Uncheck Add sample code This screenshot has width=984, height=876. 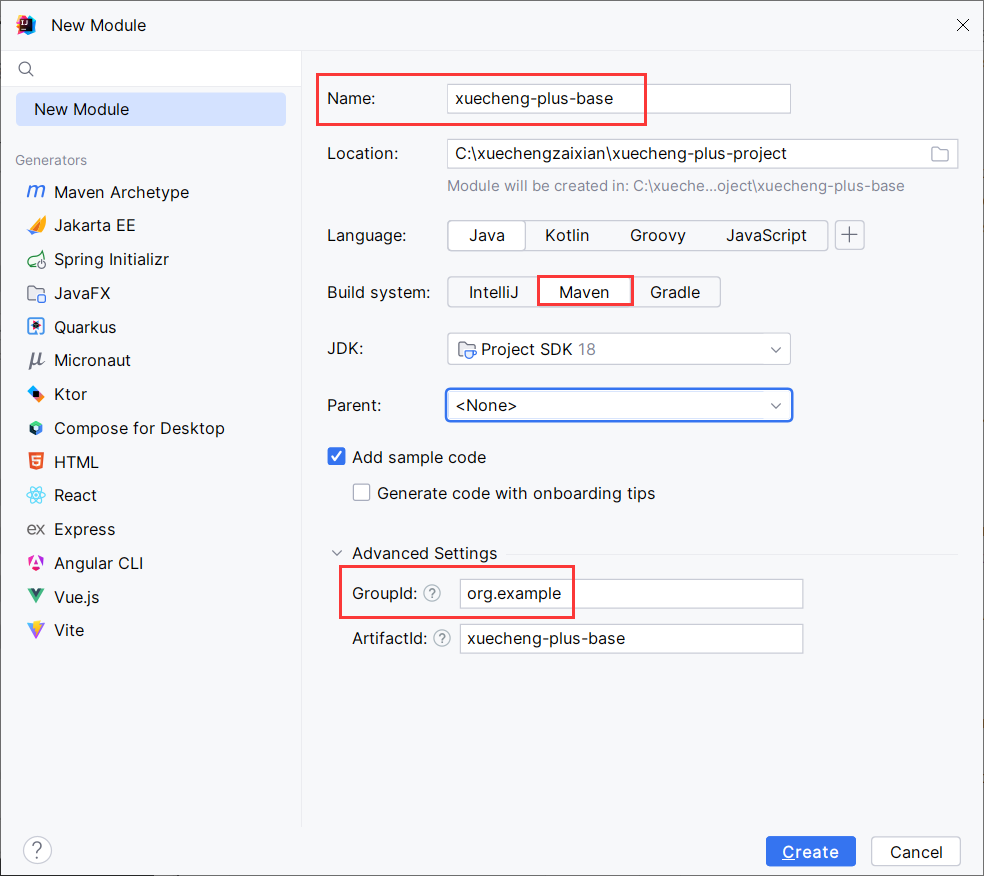pos(336,457)
